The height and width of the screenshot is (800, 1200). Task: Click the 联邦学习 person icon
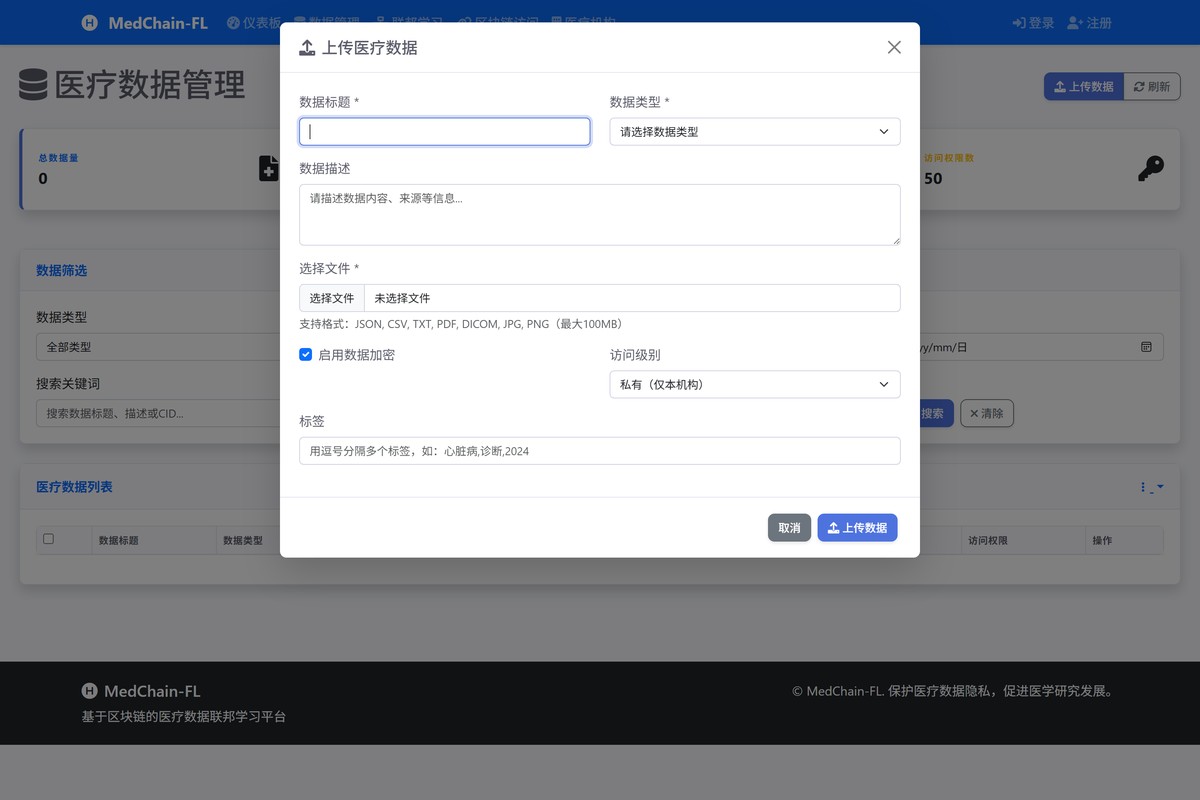click(378, 22)
